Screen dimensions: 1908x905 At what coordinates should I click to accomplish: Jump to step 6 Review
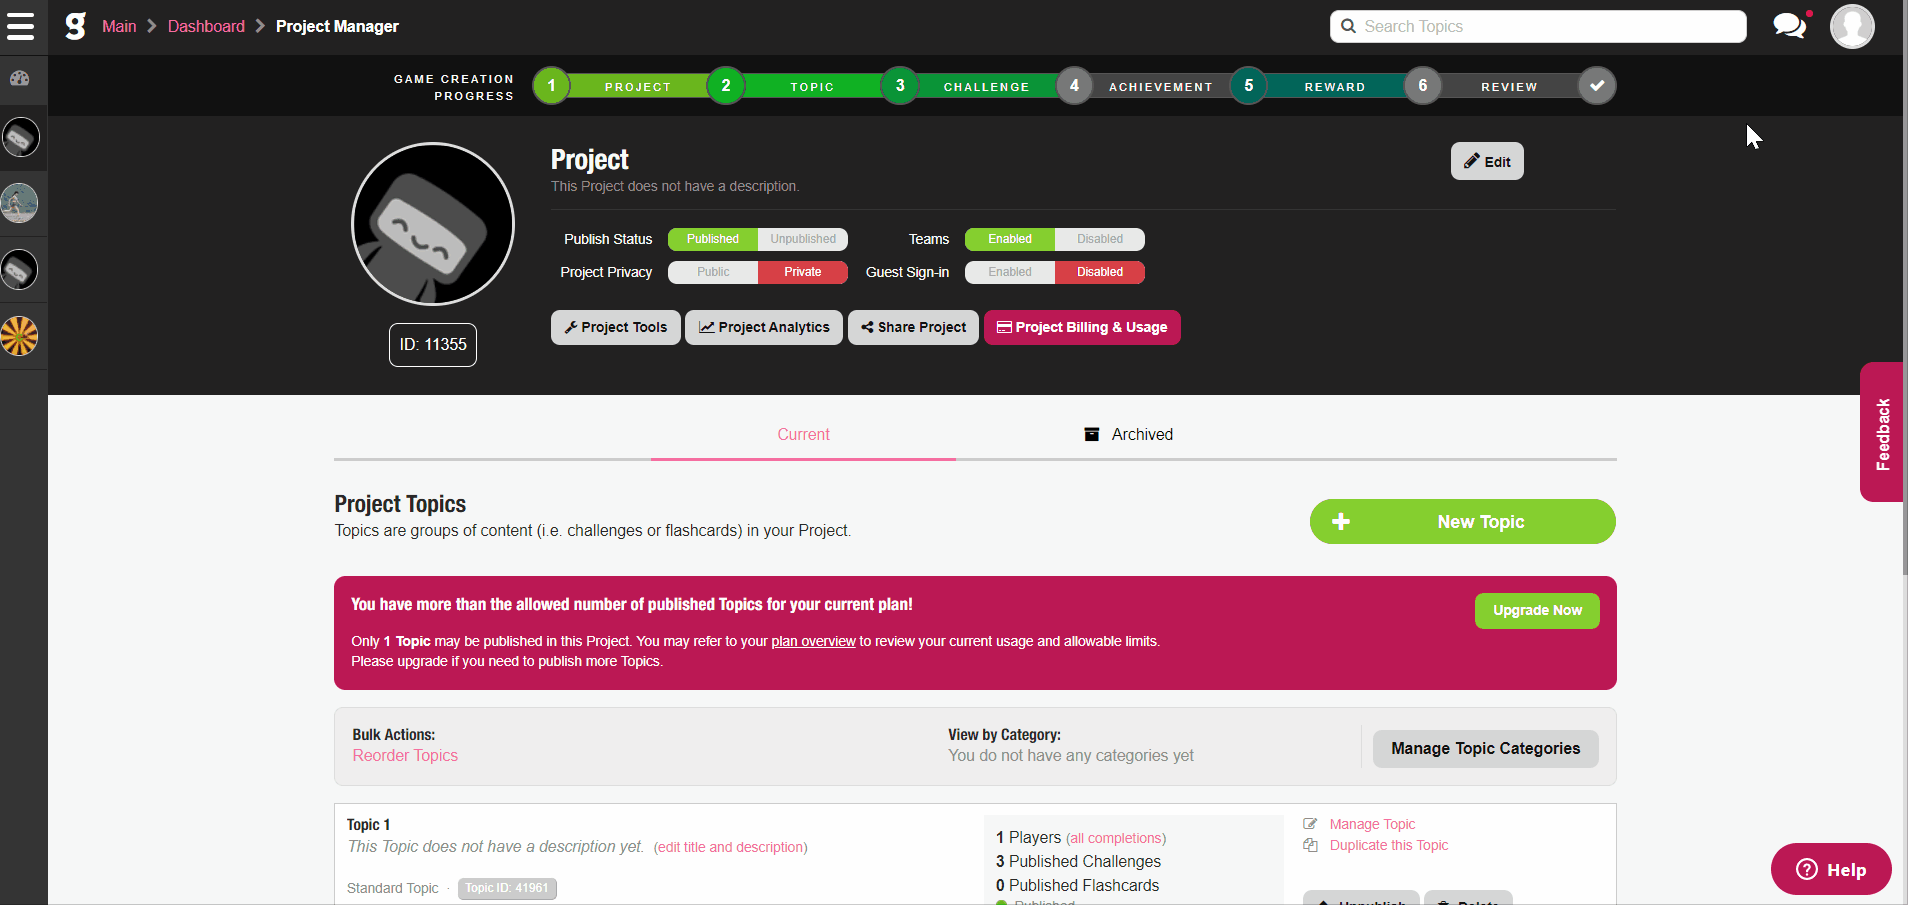click(x=1423, y=86)
